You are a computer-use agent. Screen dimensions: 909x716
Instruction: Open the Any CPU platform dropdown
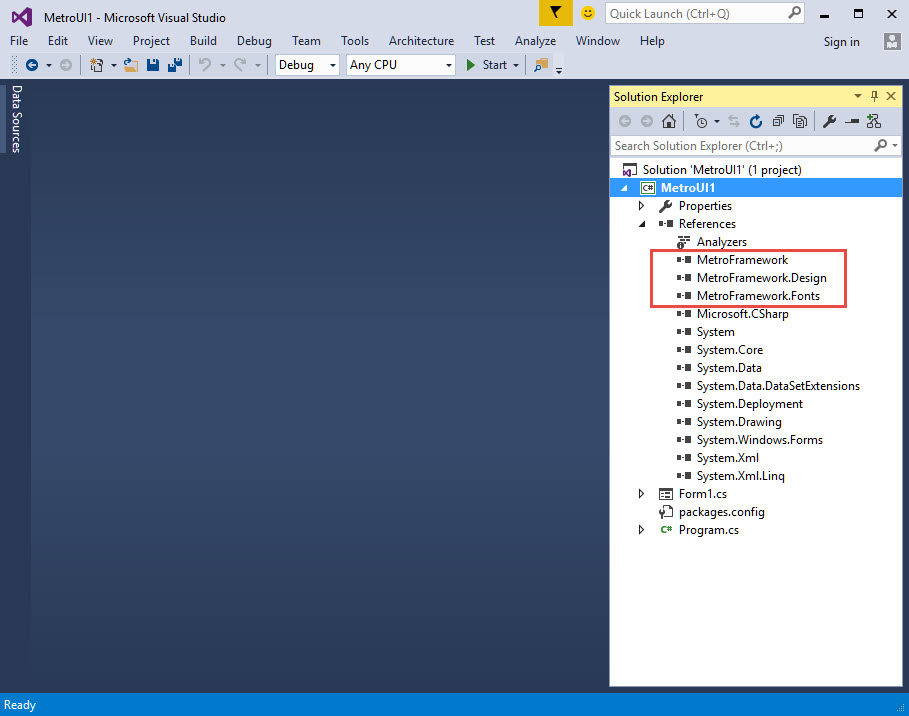point(400,65)
